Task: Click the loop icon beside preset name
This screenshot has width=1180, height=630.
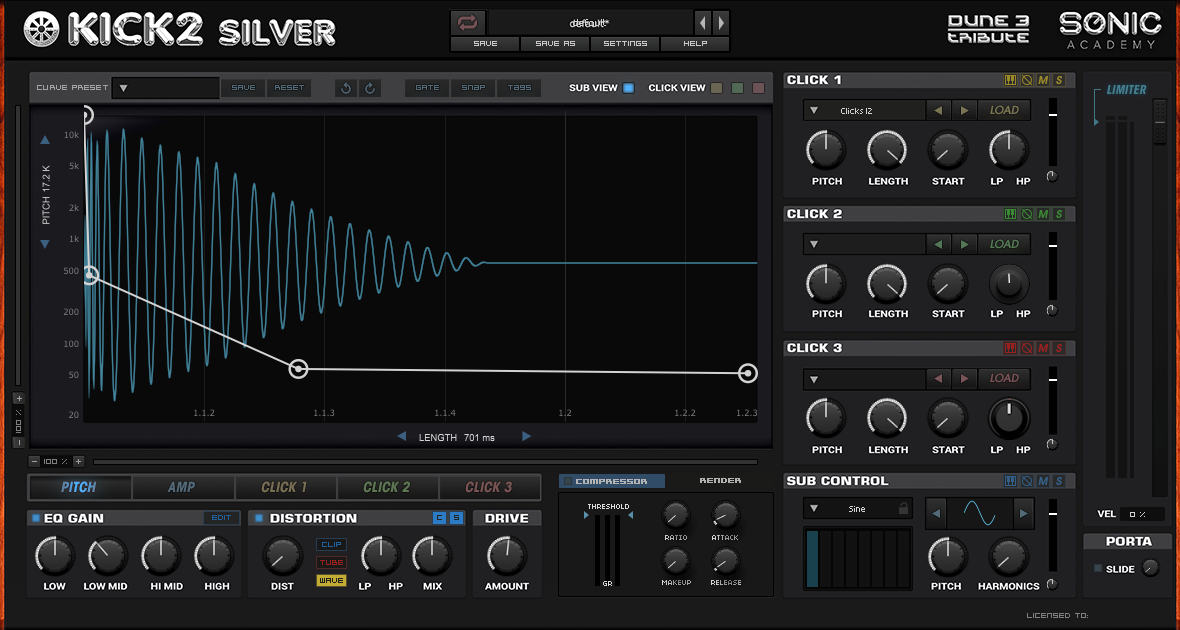Action: pyautogui.click(x=468, y=23)
